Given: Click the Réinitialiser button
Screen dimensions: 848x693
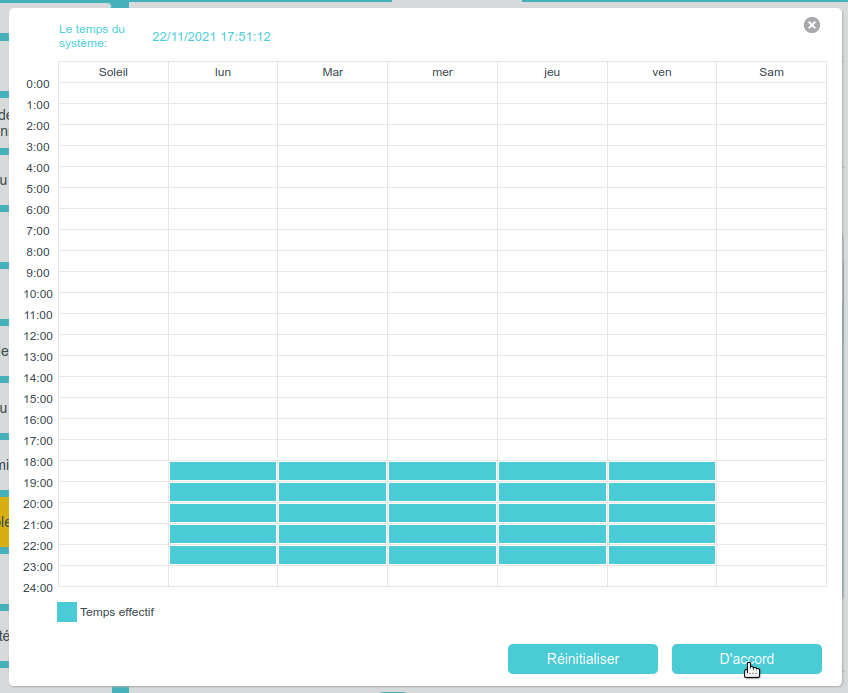Looking at the screenshot, I should coord(583,659).
